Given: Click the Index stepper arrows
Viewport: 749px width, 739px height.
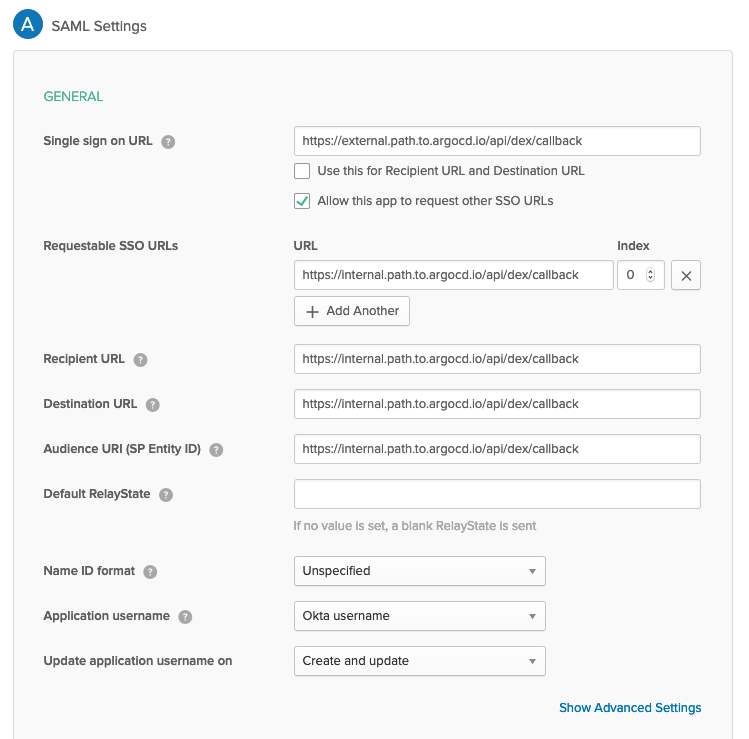Looking at the screenshot, I should pyautogui.click(x=651, y=275).
